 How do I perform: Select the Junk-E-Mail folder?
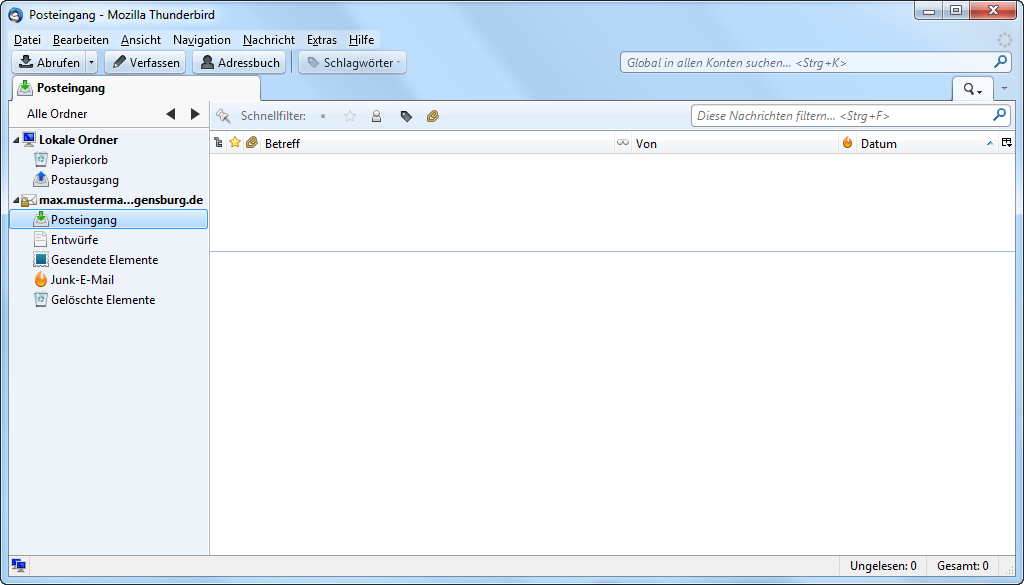(82, 280)
